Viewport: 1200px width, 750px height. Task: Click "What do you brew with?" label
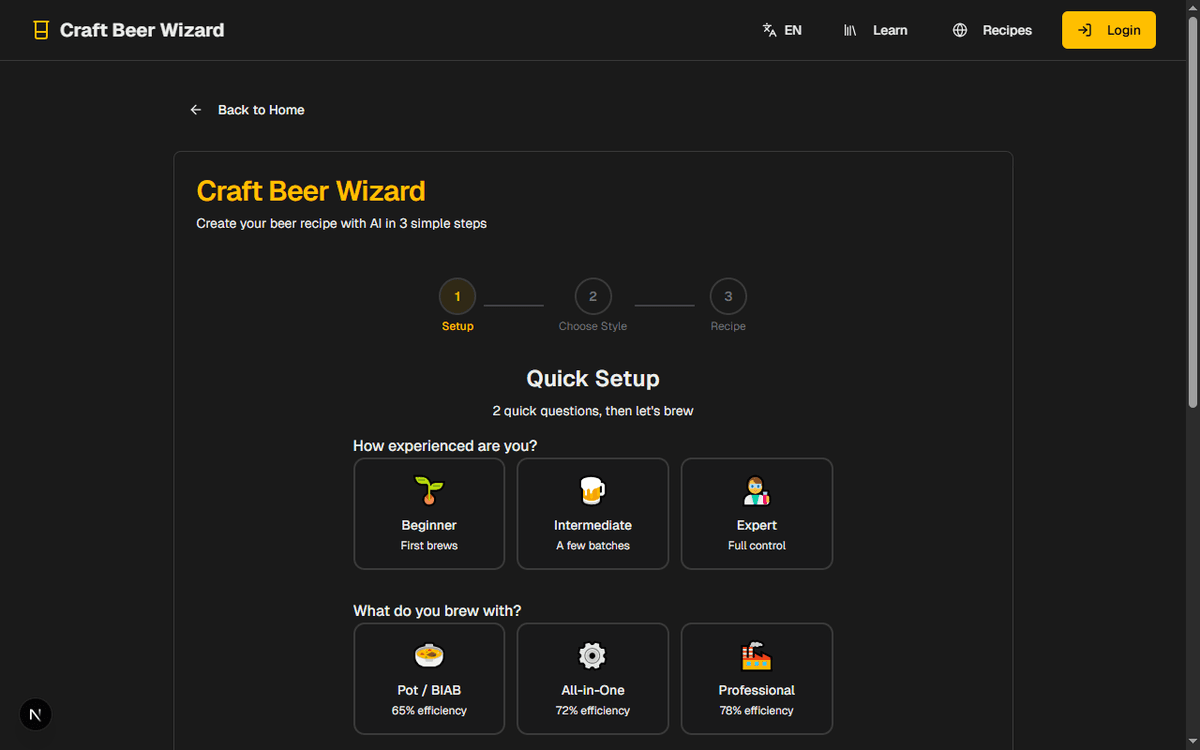click(x=437, y=611)
